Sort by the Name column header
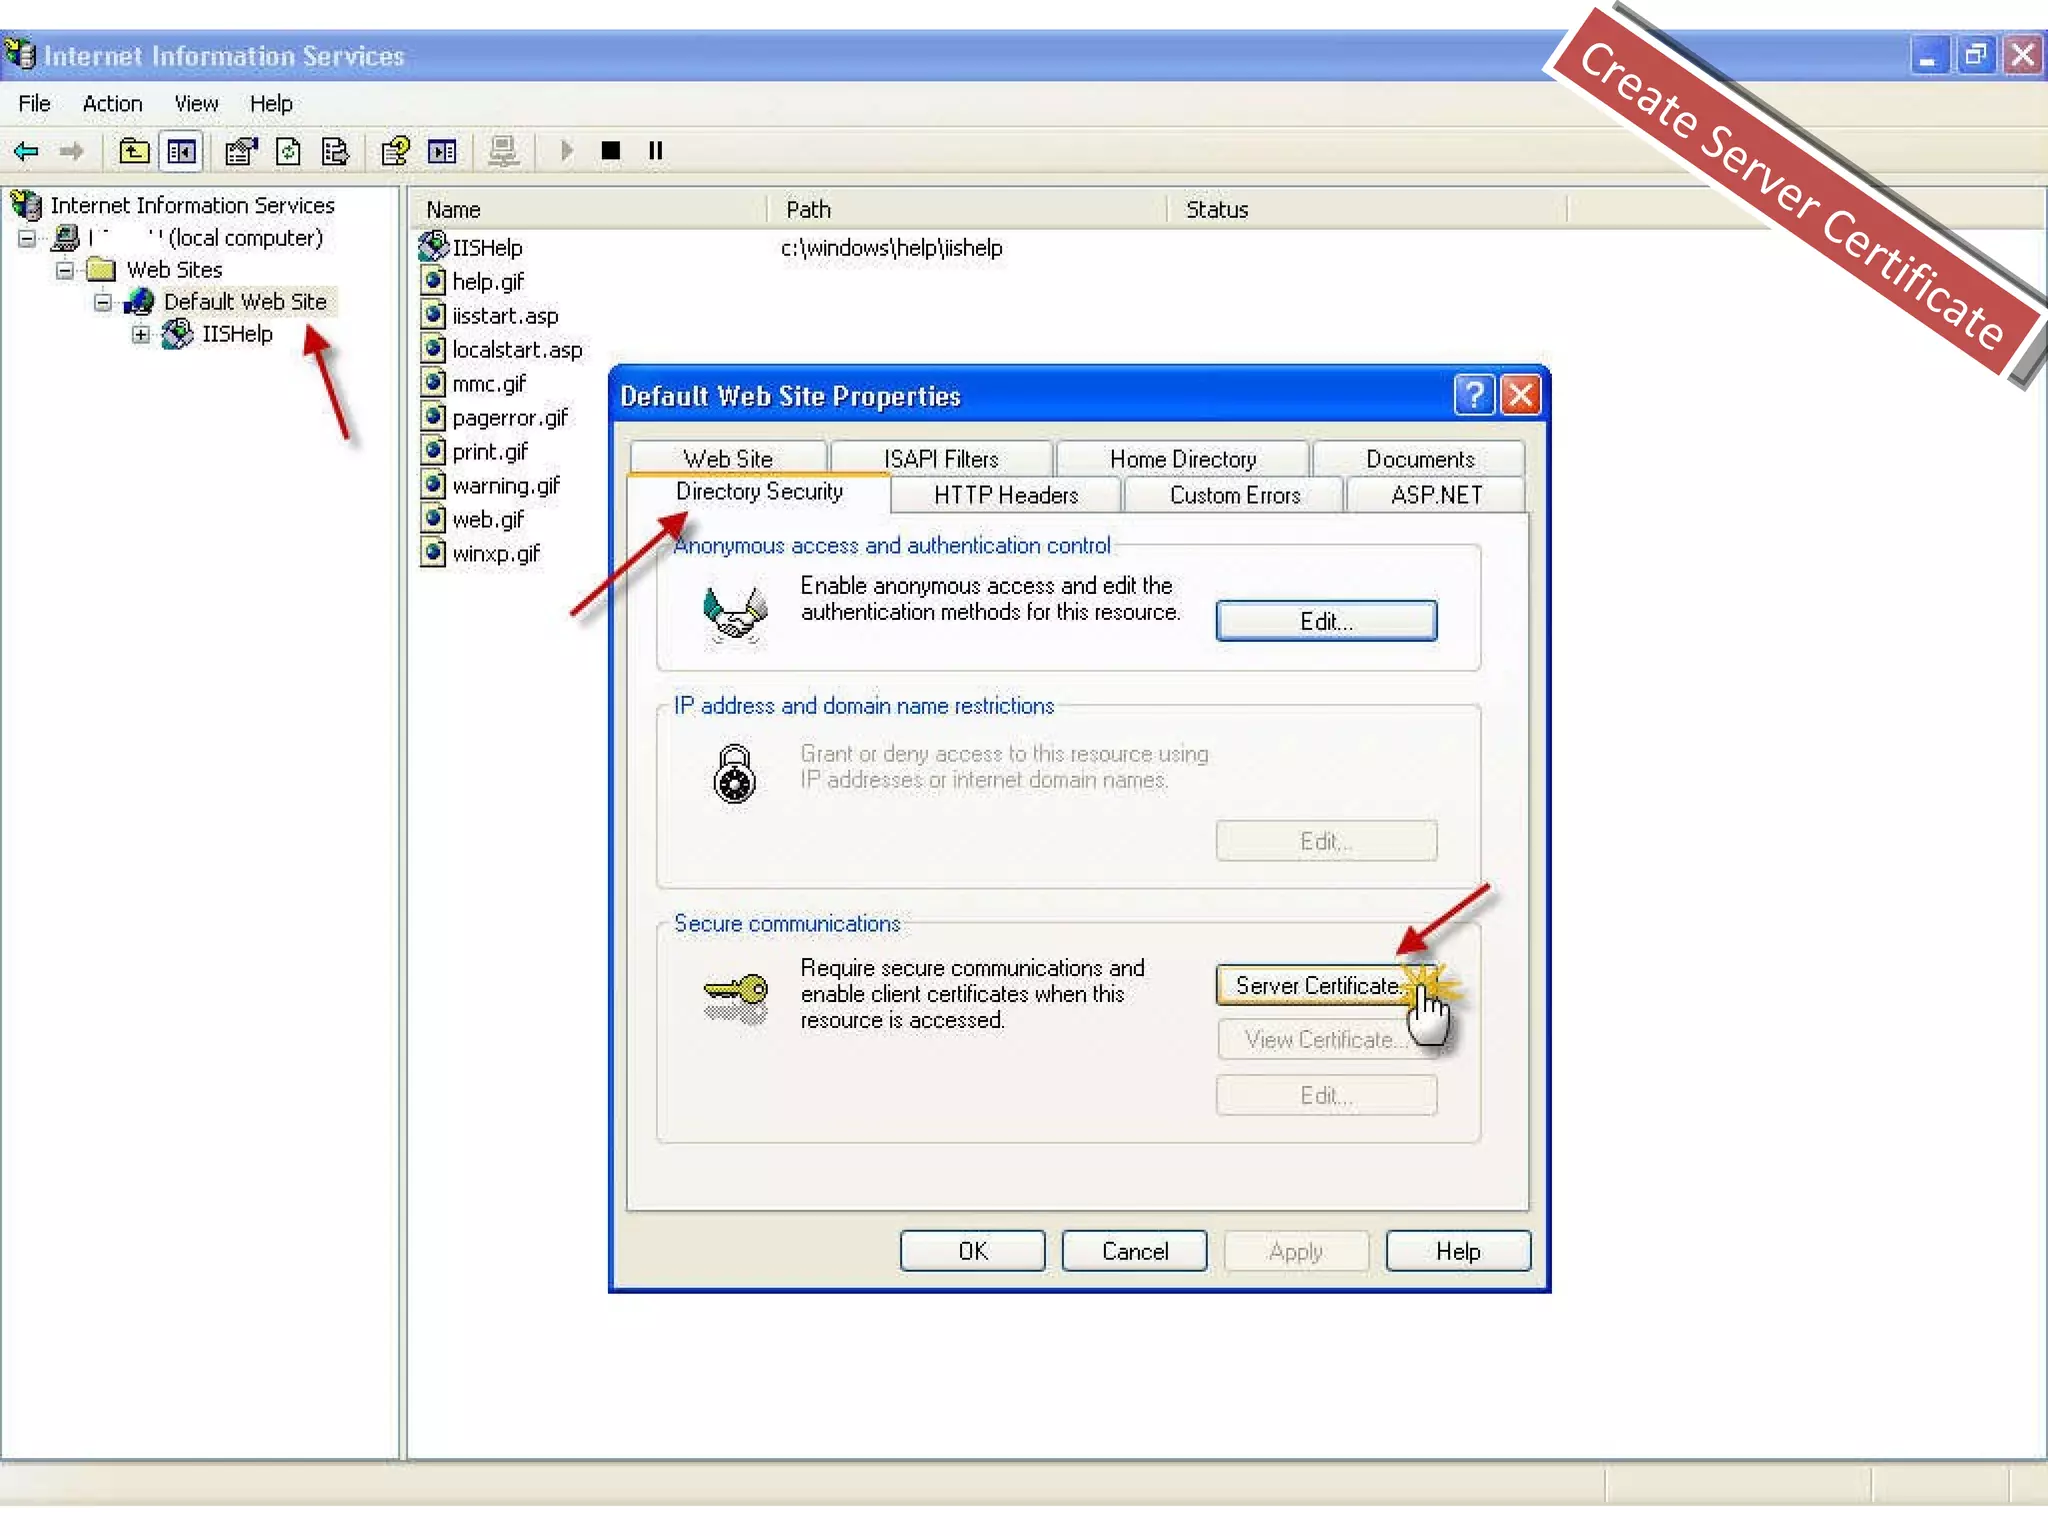Image resolution: width=2048 pixels, height=1536 pixels. [x=588, y=210]
